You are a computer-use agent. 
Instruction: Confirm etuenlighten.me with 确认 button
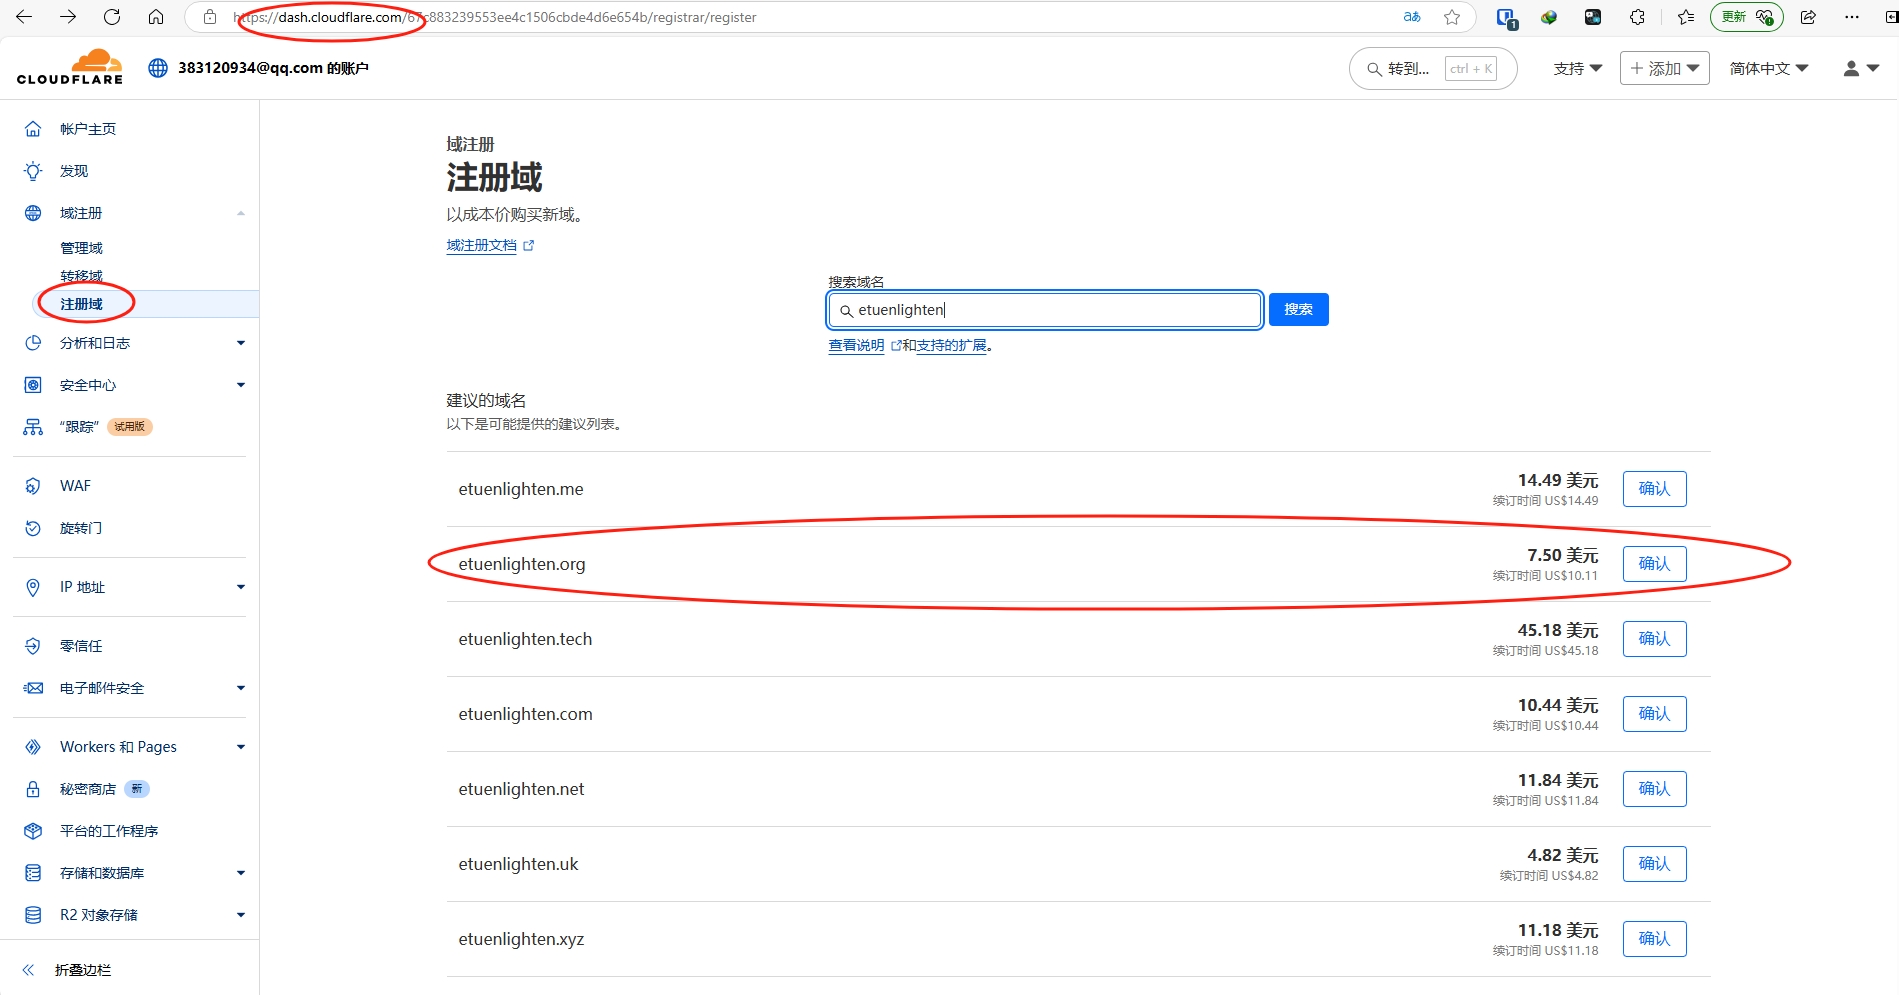point(1654,489)
